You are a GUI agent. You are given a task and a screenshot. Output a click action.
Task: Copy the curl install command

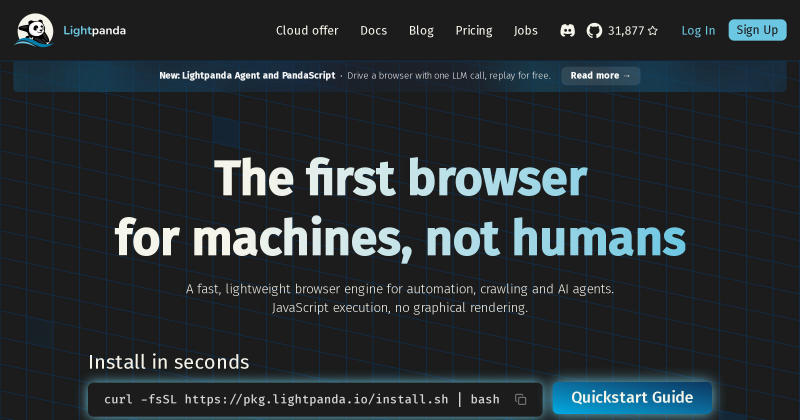pyautogui.click(x=520, y=400)
